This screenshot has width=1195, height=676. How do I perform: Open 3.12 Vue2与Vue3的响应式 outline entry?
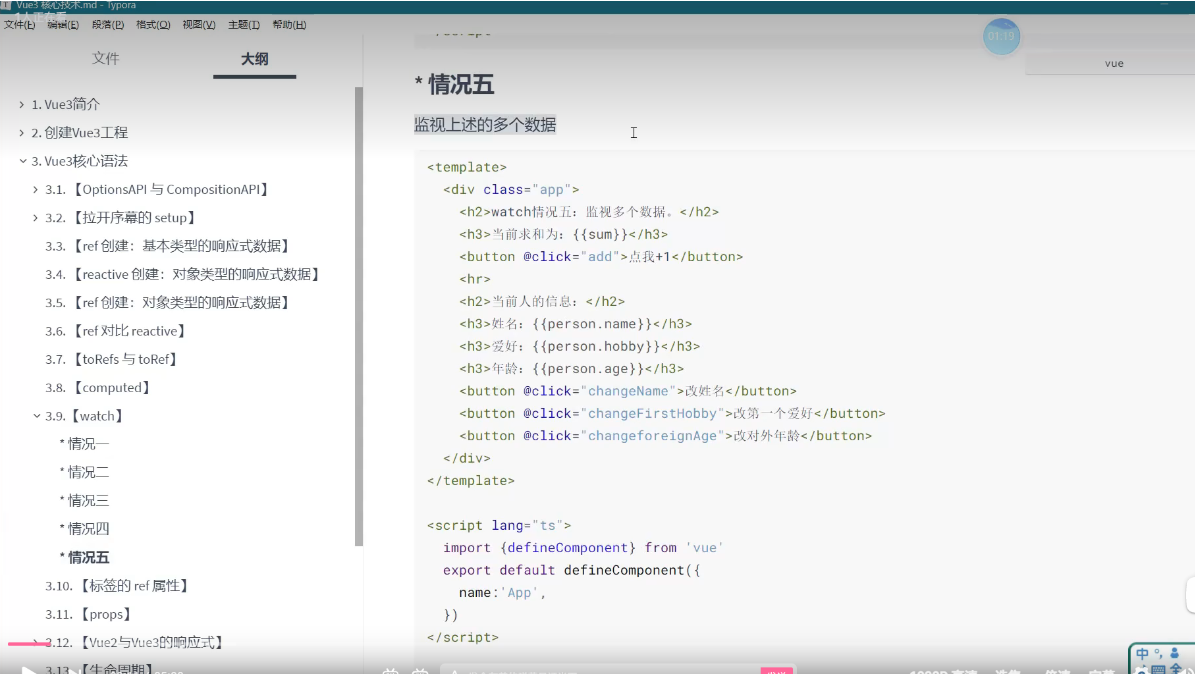click(x=136, y=642)
